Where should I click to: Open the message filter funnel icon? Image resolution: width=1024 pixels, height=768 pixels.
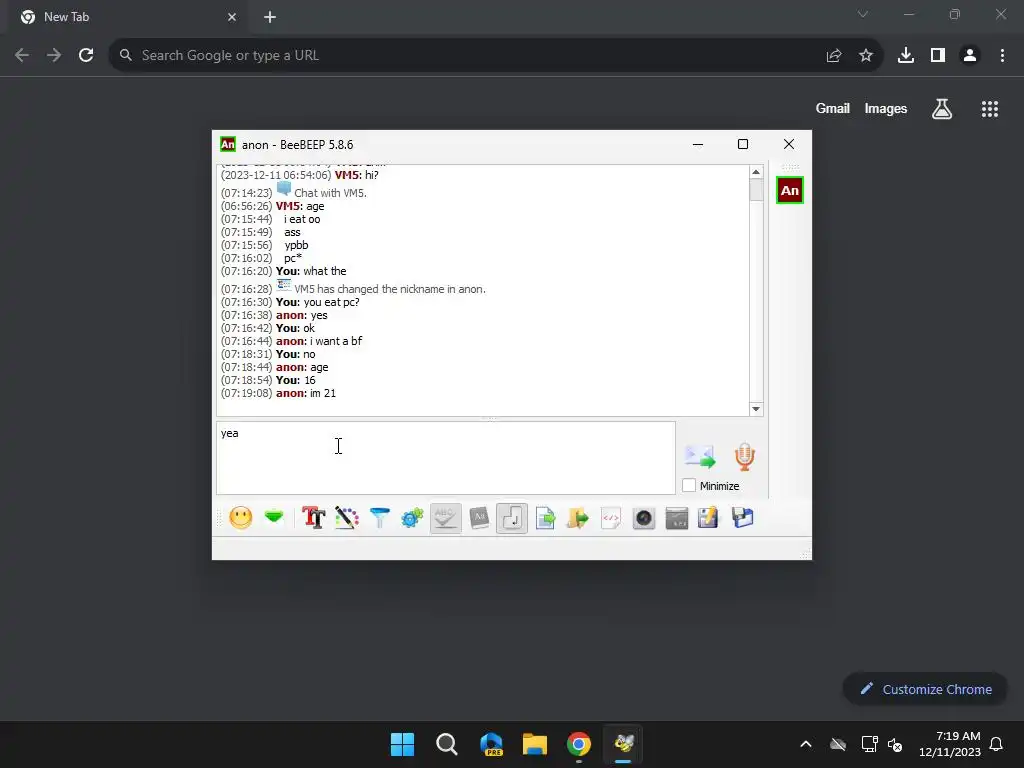pyautogui.click(x=379, y=518)
